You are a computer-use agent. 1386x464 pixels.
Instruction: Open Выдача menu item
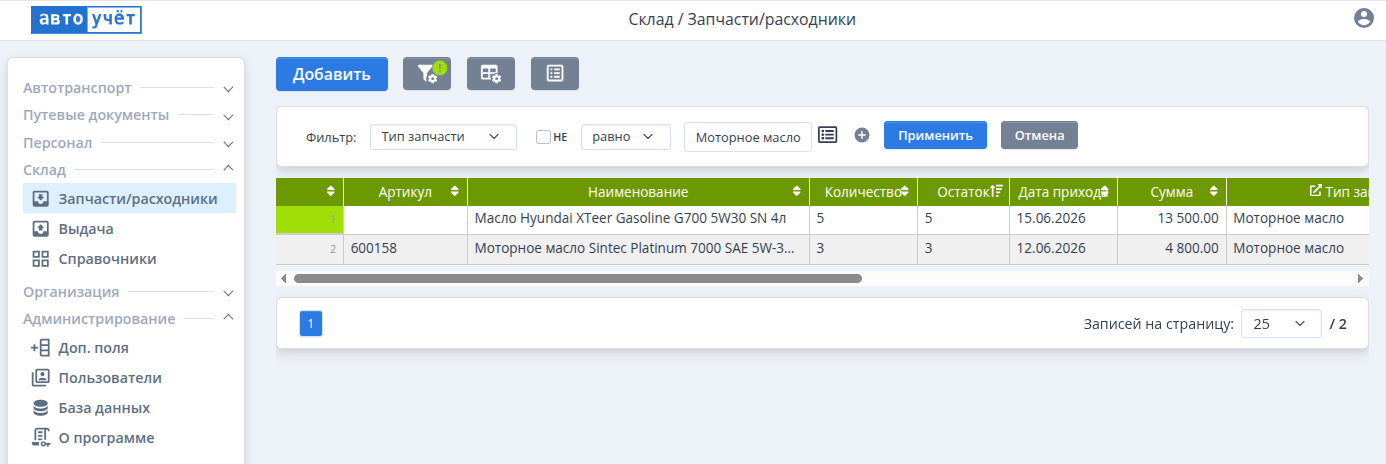[x=130, y=229]
